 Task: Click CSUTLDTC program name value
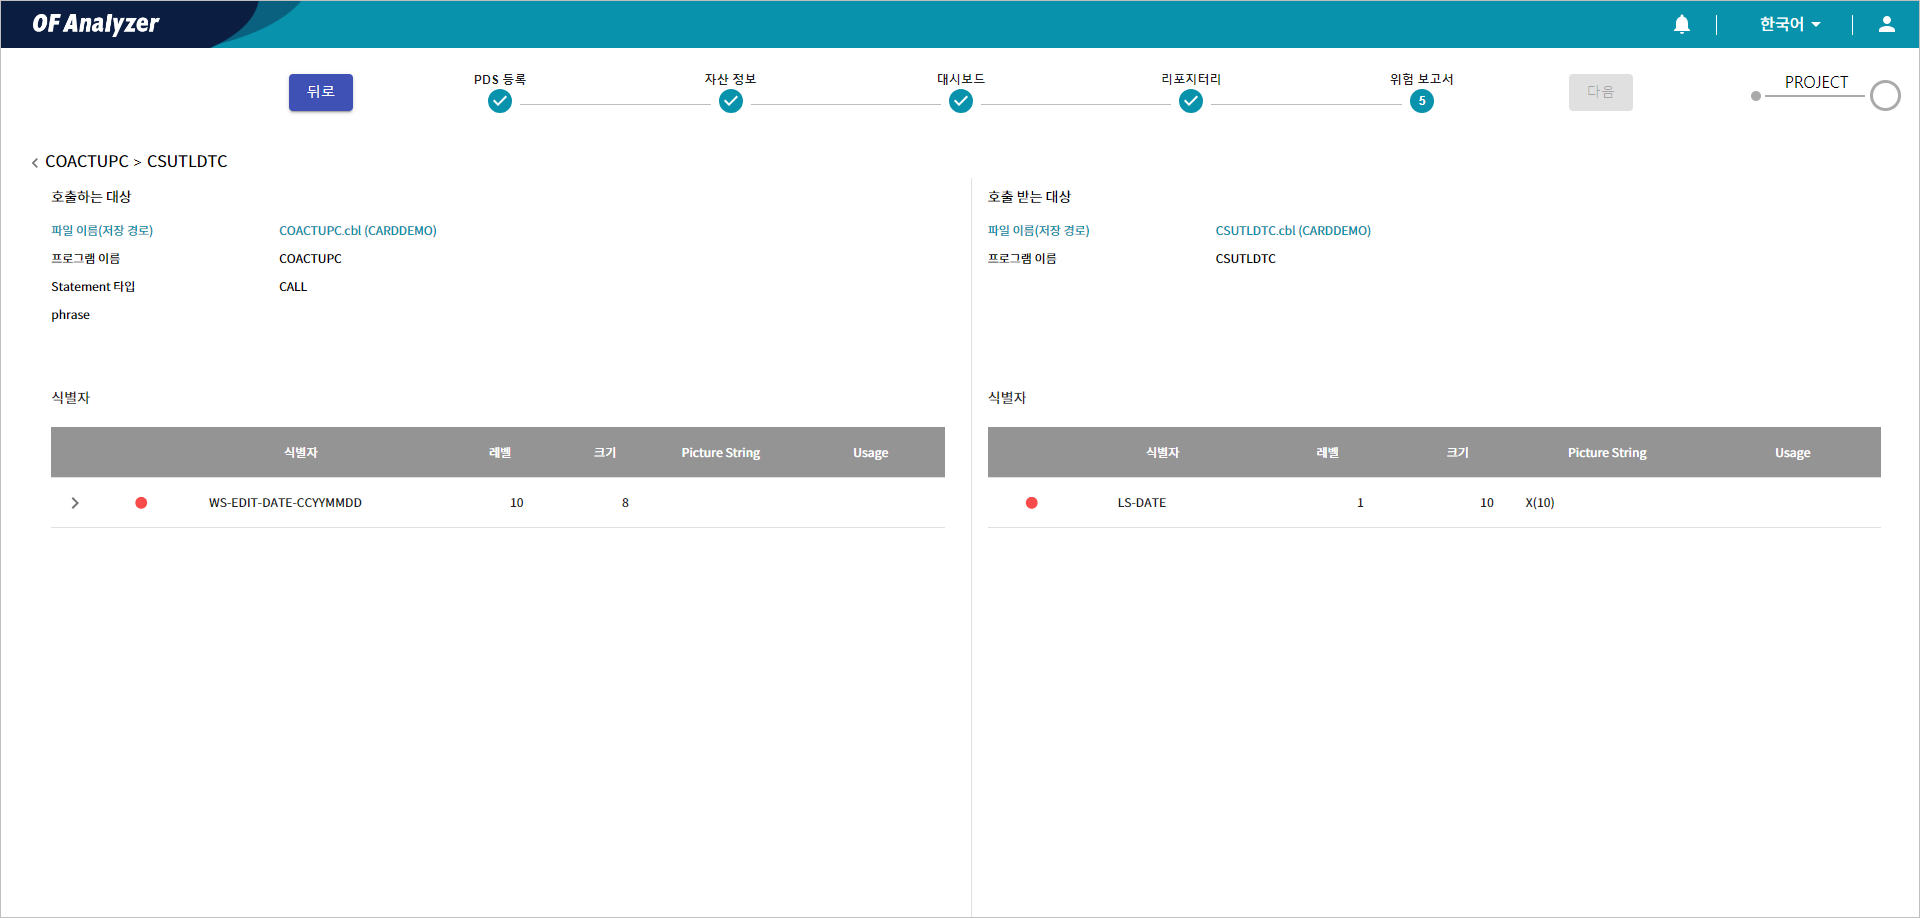[x=1245, y=258]
